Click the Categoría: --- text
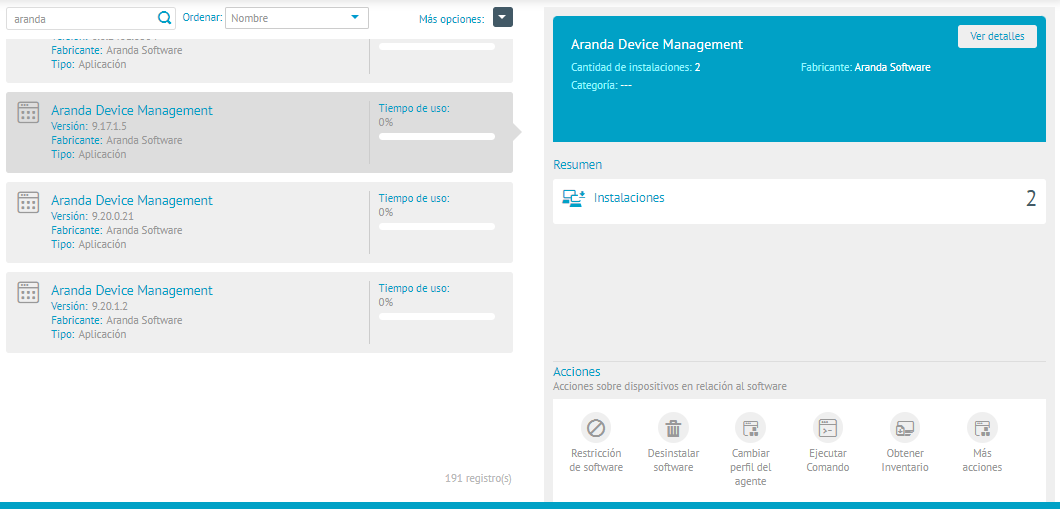 point(601,85)
